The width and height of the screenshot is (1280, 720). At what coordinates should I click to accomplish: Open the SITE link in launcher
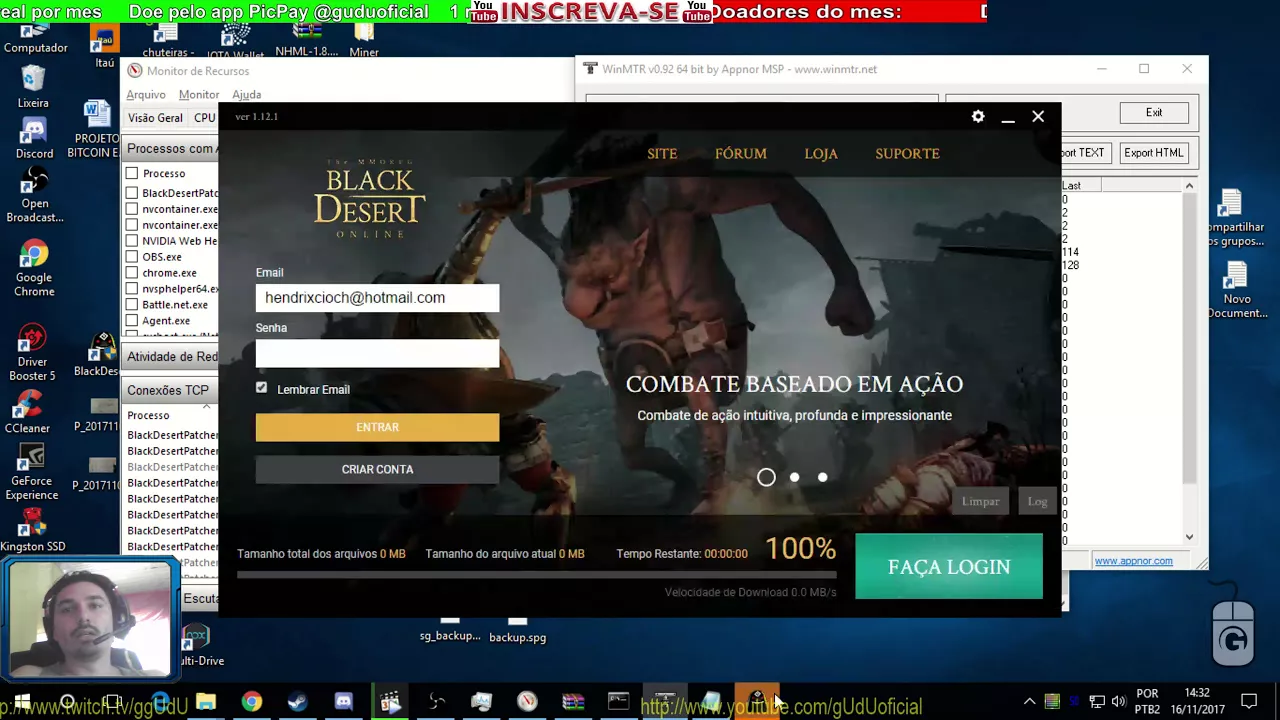[x=662, y=153]
